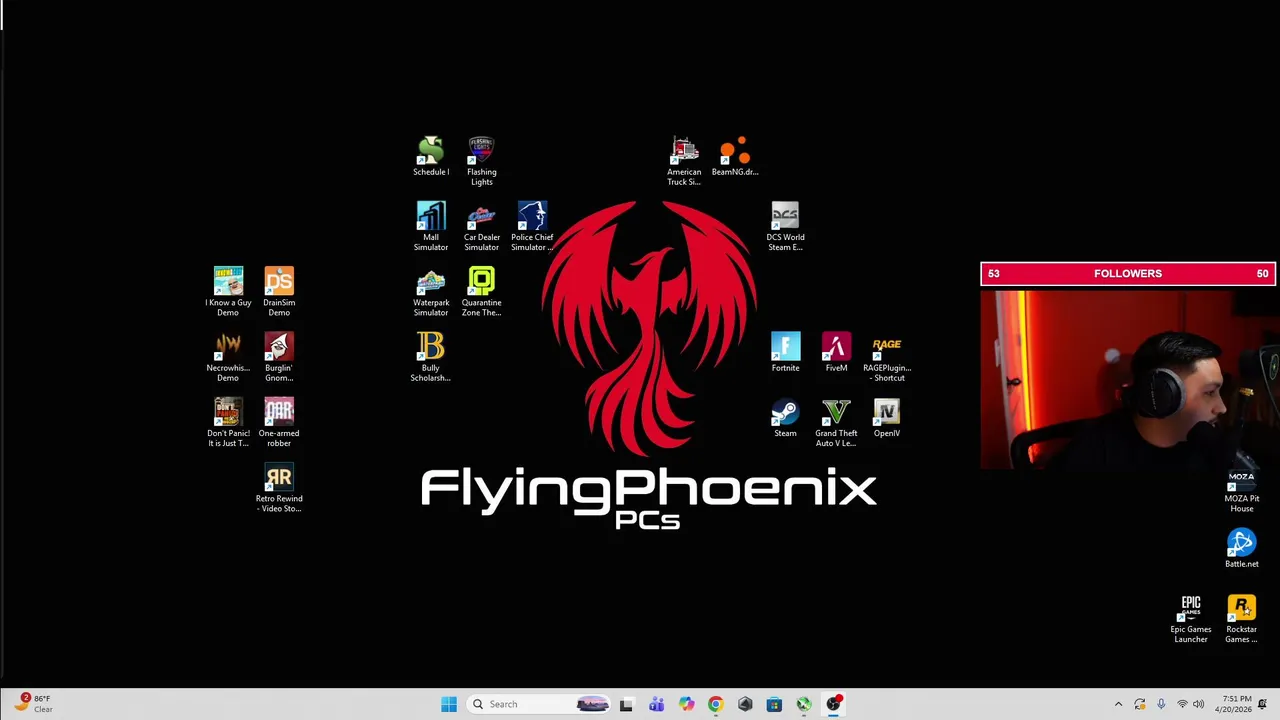
Task: Open the volume speaker tray icon
Action: pyautogui.click(x=1199, y=704)
